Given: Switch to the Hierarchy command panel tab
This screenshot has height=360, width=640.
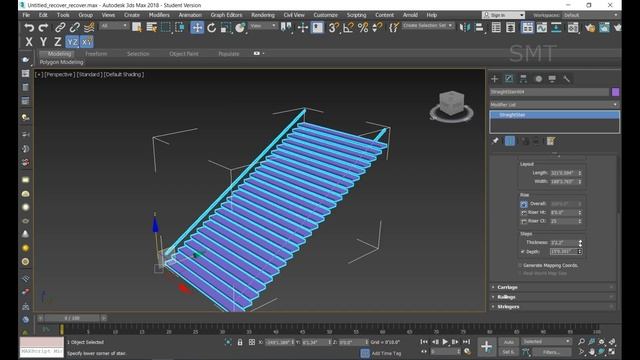Looking at the screenshot, I should tap(523, 79).
